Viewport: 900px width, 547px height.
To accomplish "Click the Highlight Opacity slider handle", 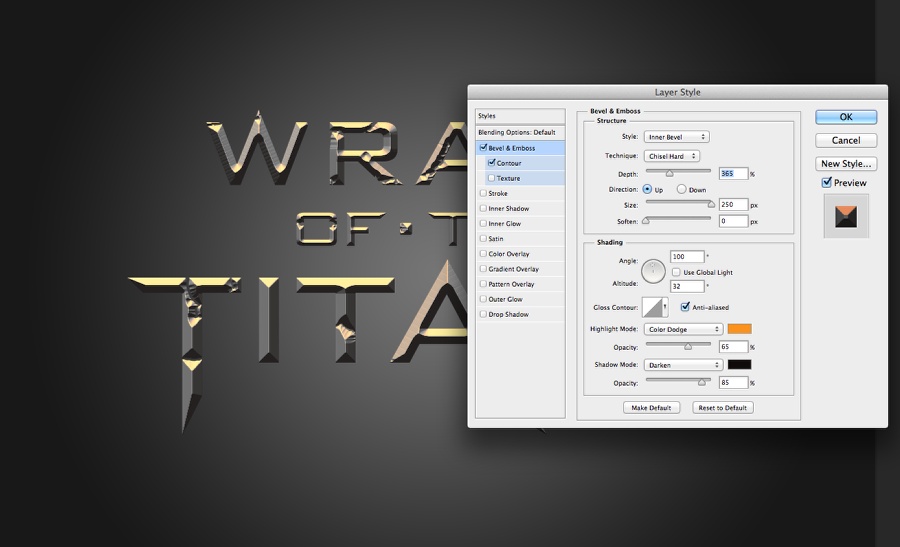I will [x=688, y=346].
